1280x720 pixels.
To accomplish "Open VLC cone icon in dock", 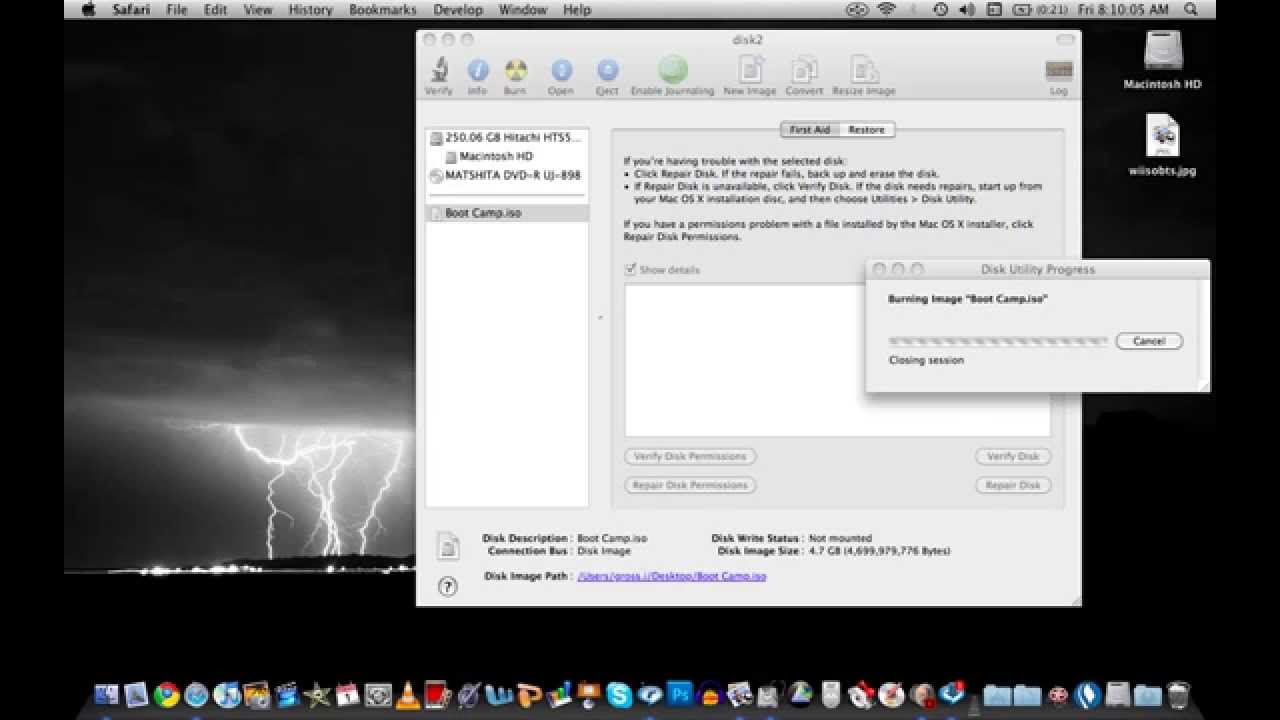I will [x=408, y=695].
